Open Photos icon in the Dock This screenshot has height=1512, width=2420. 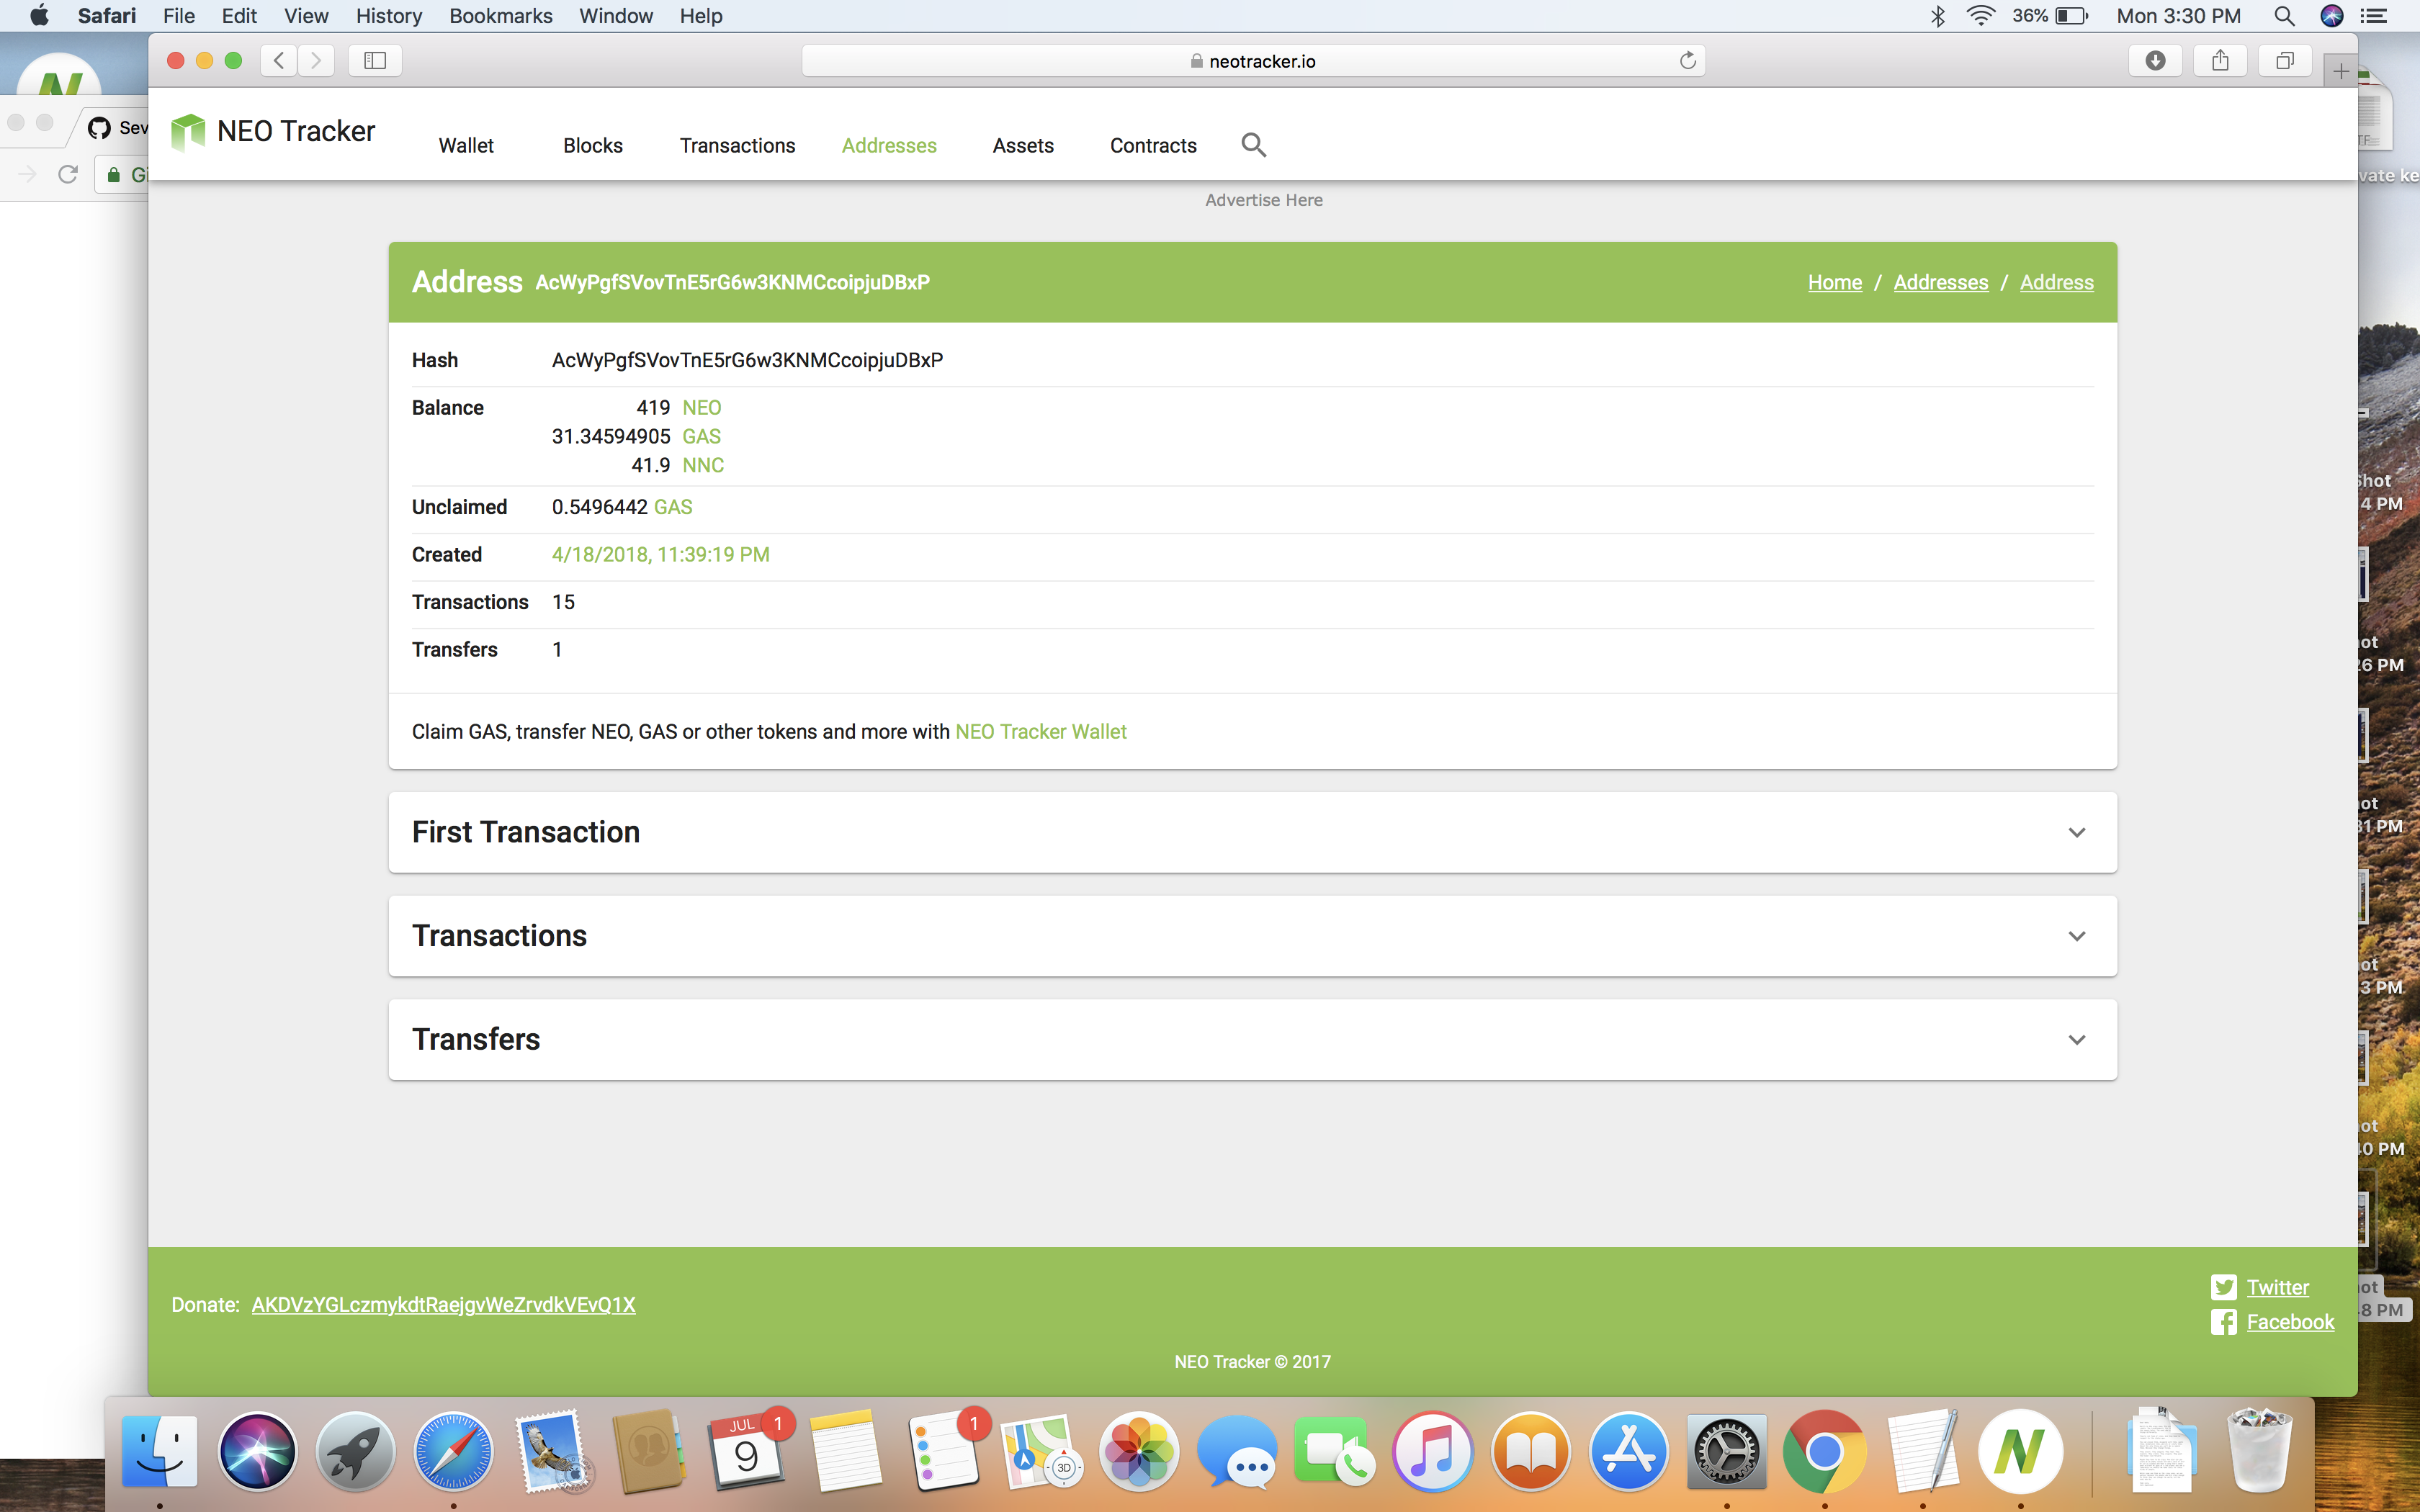click(1139, 1450)
